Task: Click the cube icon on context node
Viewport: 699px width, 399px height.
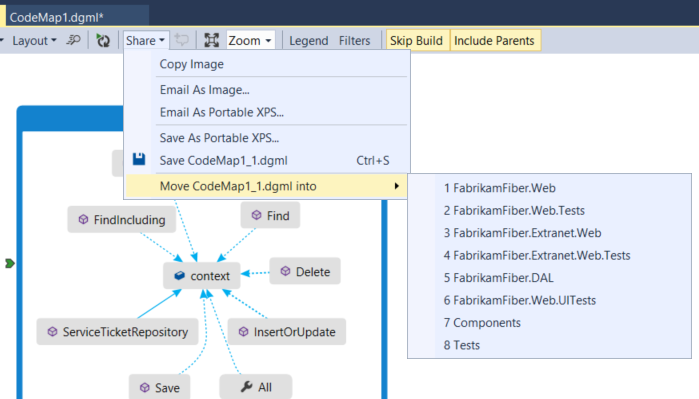Action: point(179,276)
